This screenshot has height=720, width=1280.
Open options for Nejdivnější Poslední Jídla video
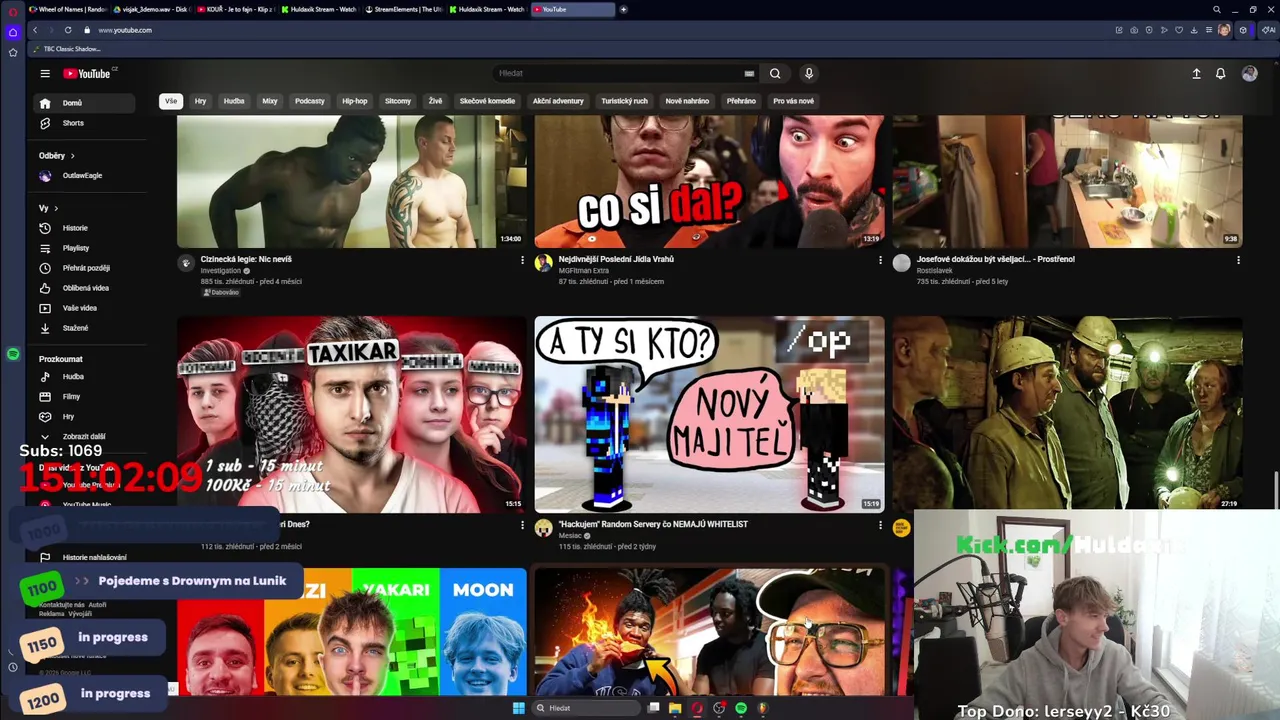pyautogui.click(x=880, y=260)
